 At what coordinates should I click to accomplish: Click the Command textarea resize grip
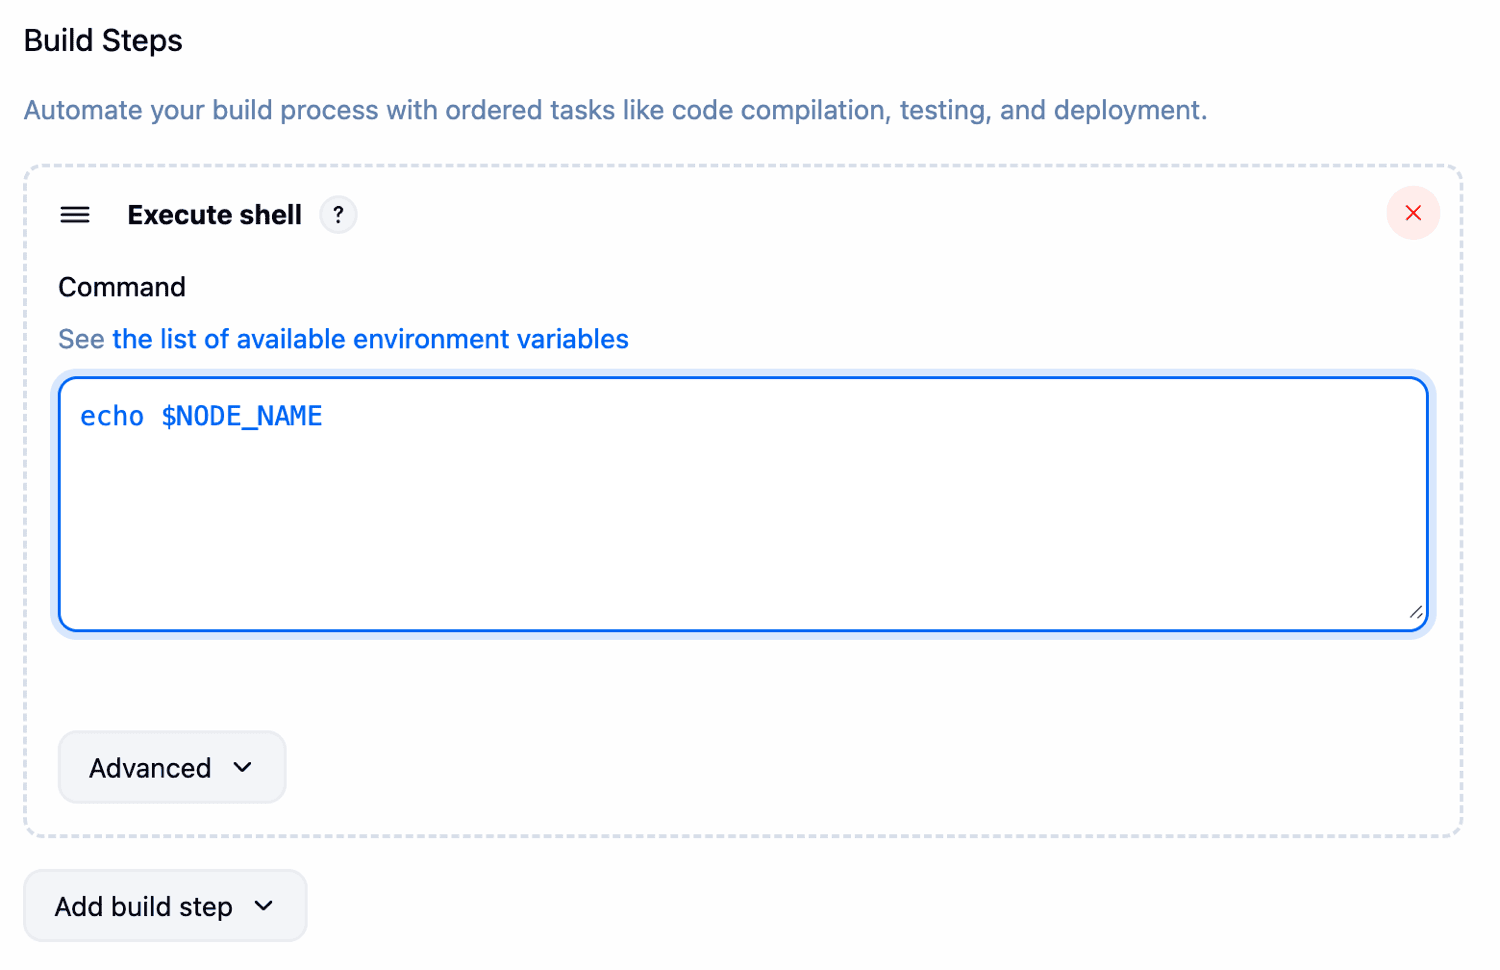coord(1415,612)
